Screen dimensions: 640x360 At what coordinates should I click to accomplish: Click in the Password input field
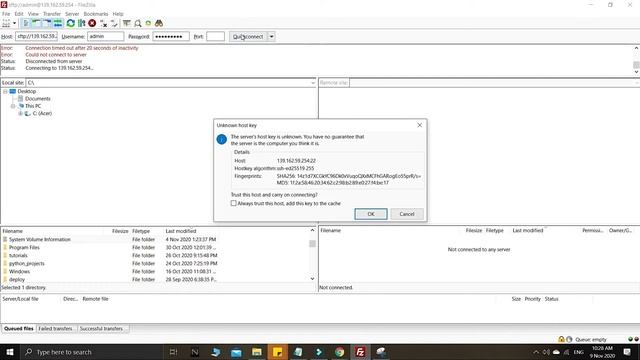tap(171, 36)
